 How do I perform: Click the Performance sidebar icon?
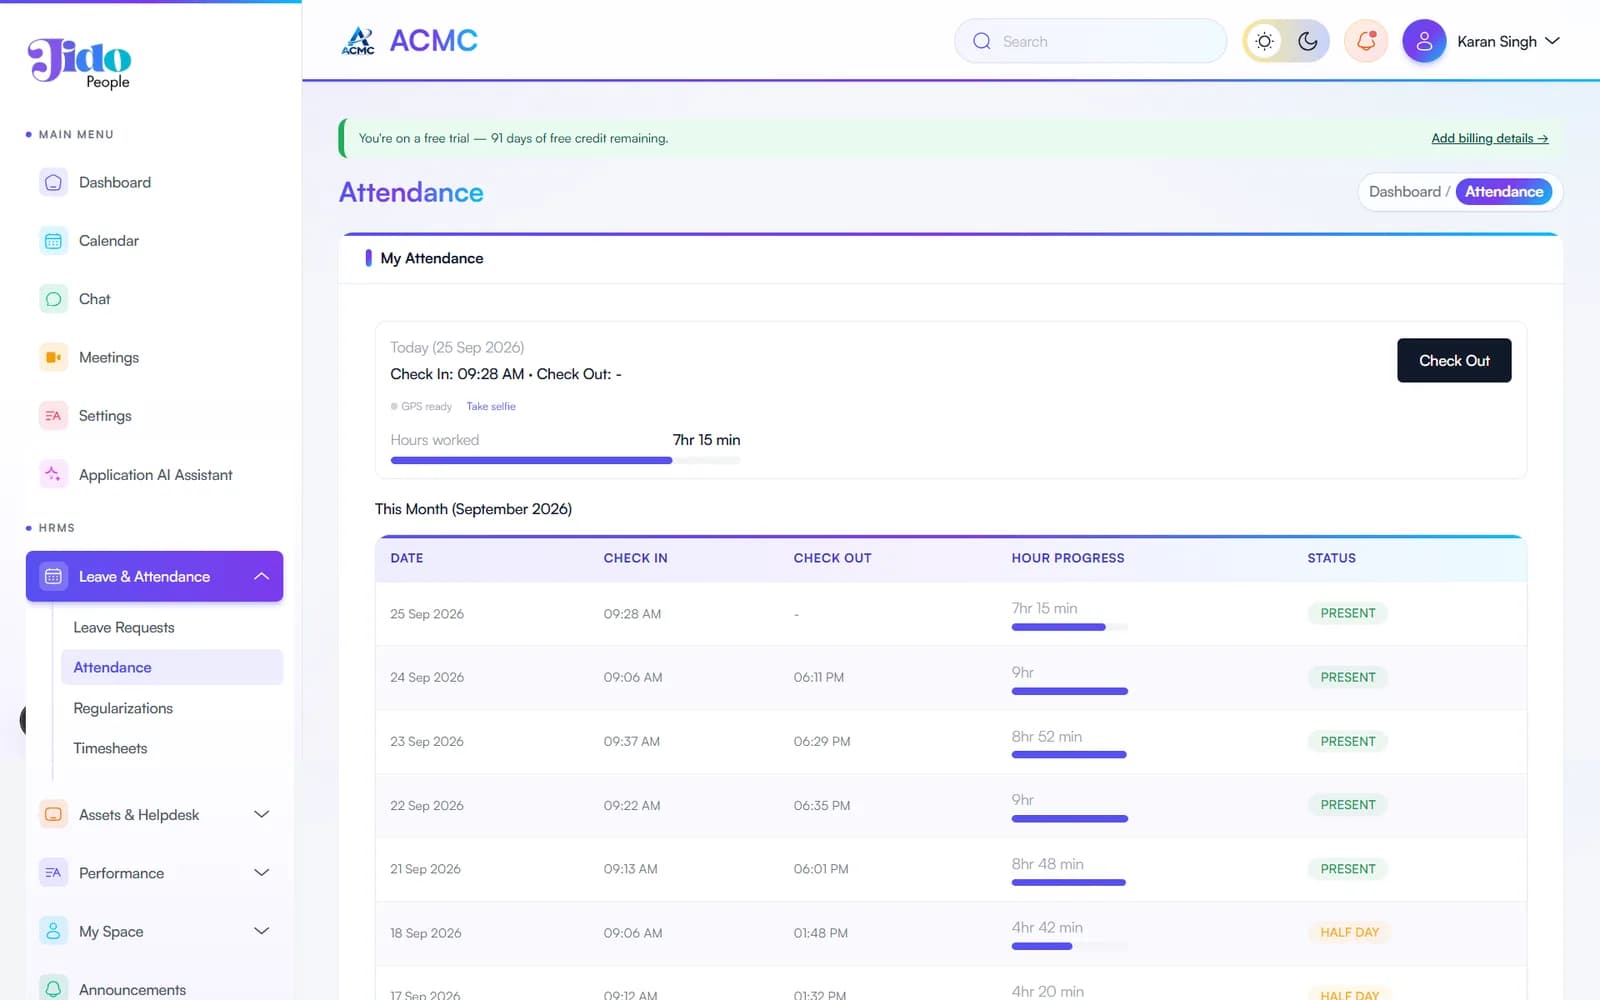(x=53, y=873)
